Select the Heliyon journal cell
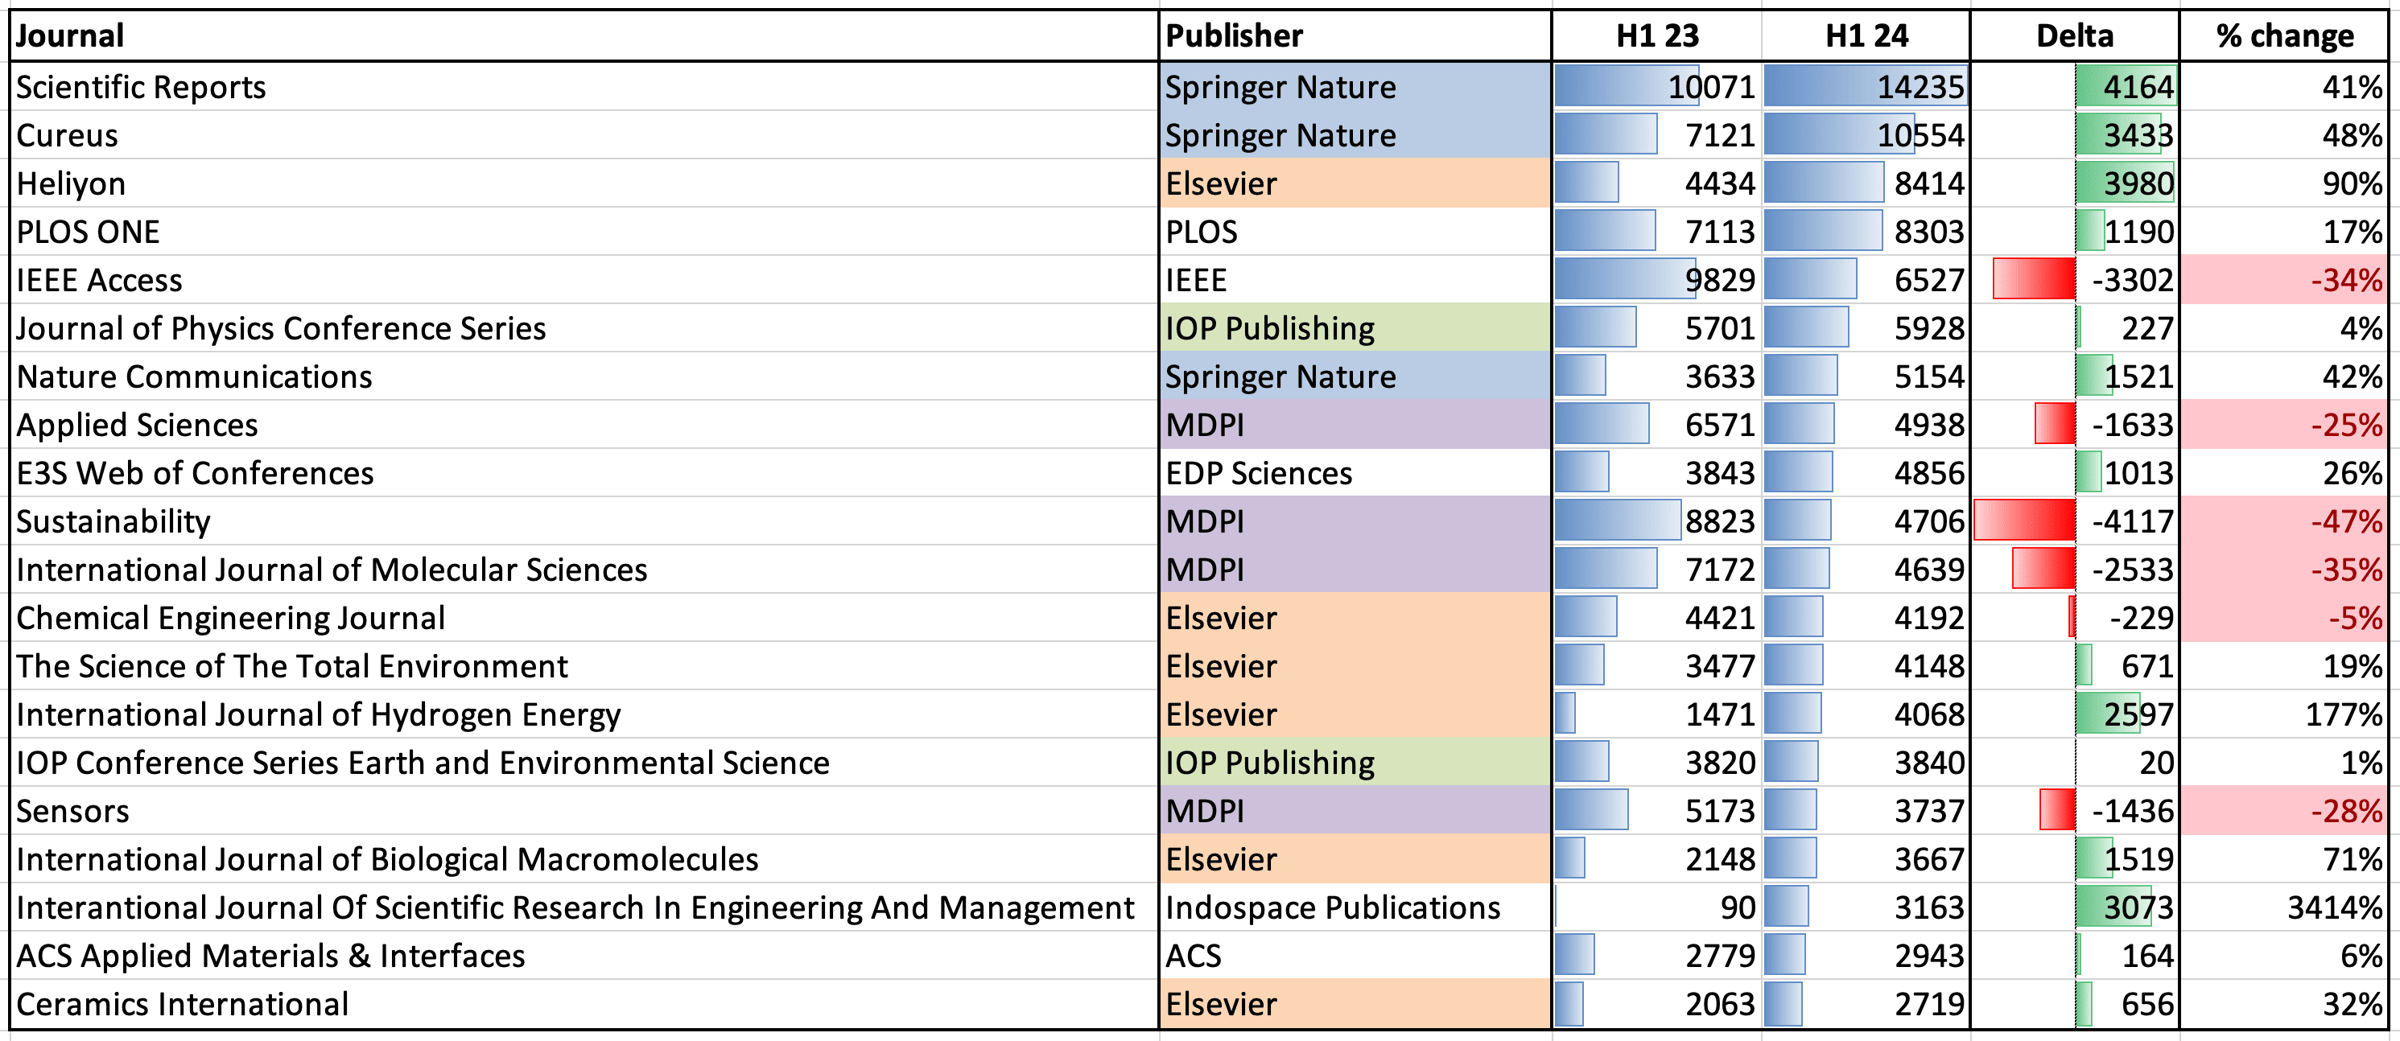2400x1041 pixels. 584,183
